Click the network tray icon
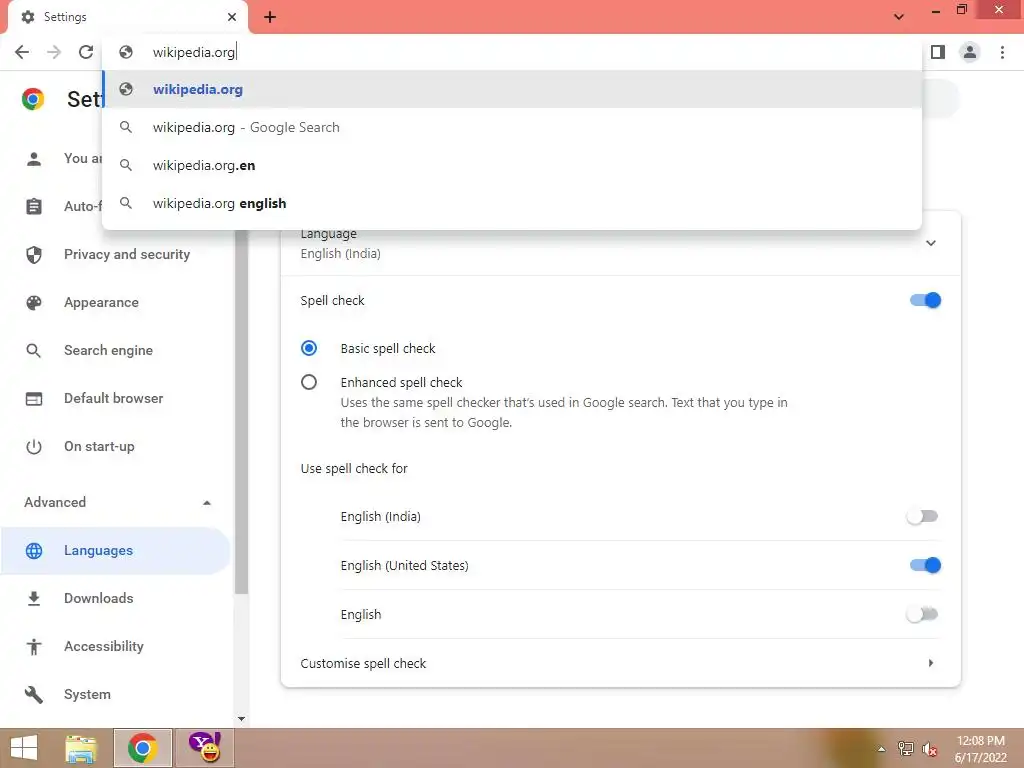1024x768 pixels. (x=906, y=749)
